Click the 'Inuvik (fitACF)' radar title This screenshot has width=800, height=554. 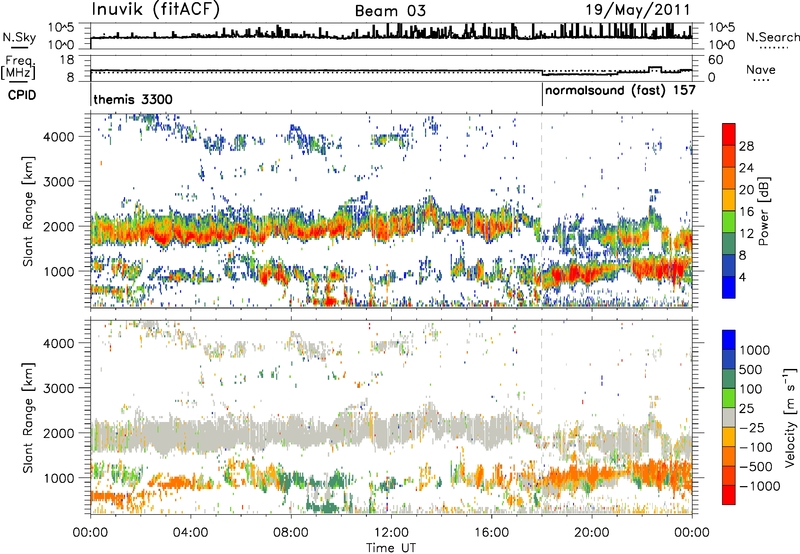(156, 10)
